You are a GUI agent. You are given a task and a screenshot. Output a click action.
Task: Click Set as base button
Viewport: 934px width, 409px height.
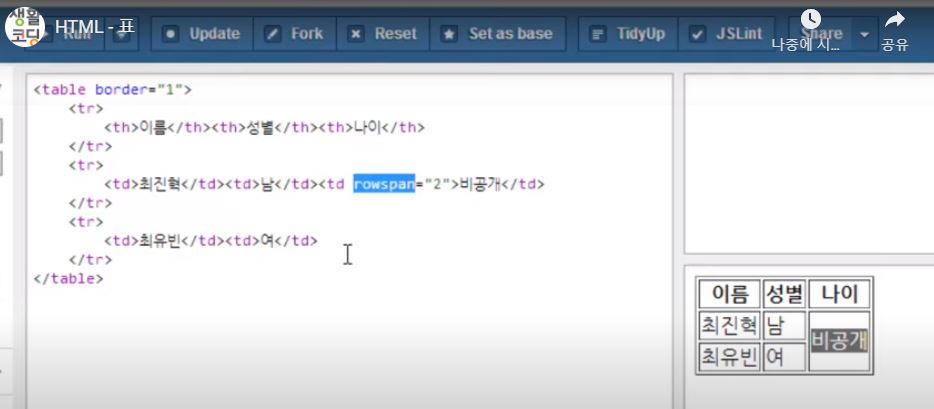497,34
